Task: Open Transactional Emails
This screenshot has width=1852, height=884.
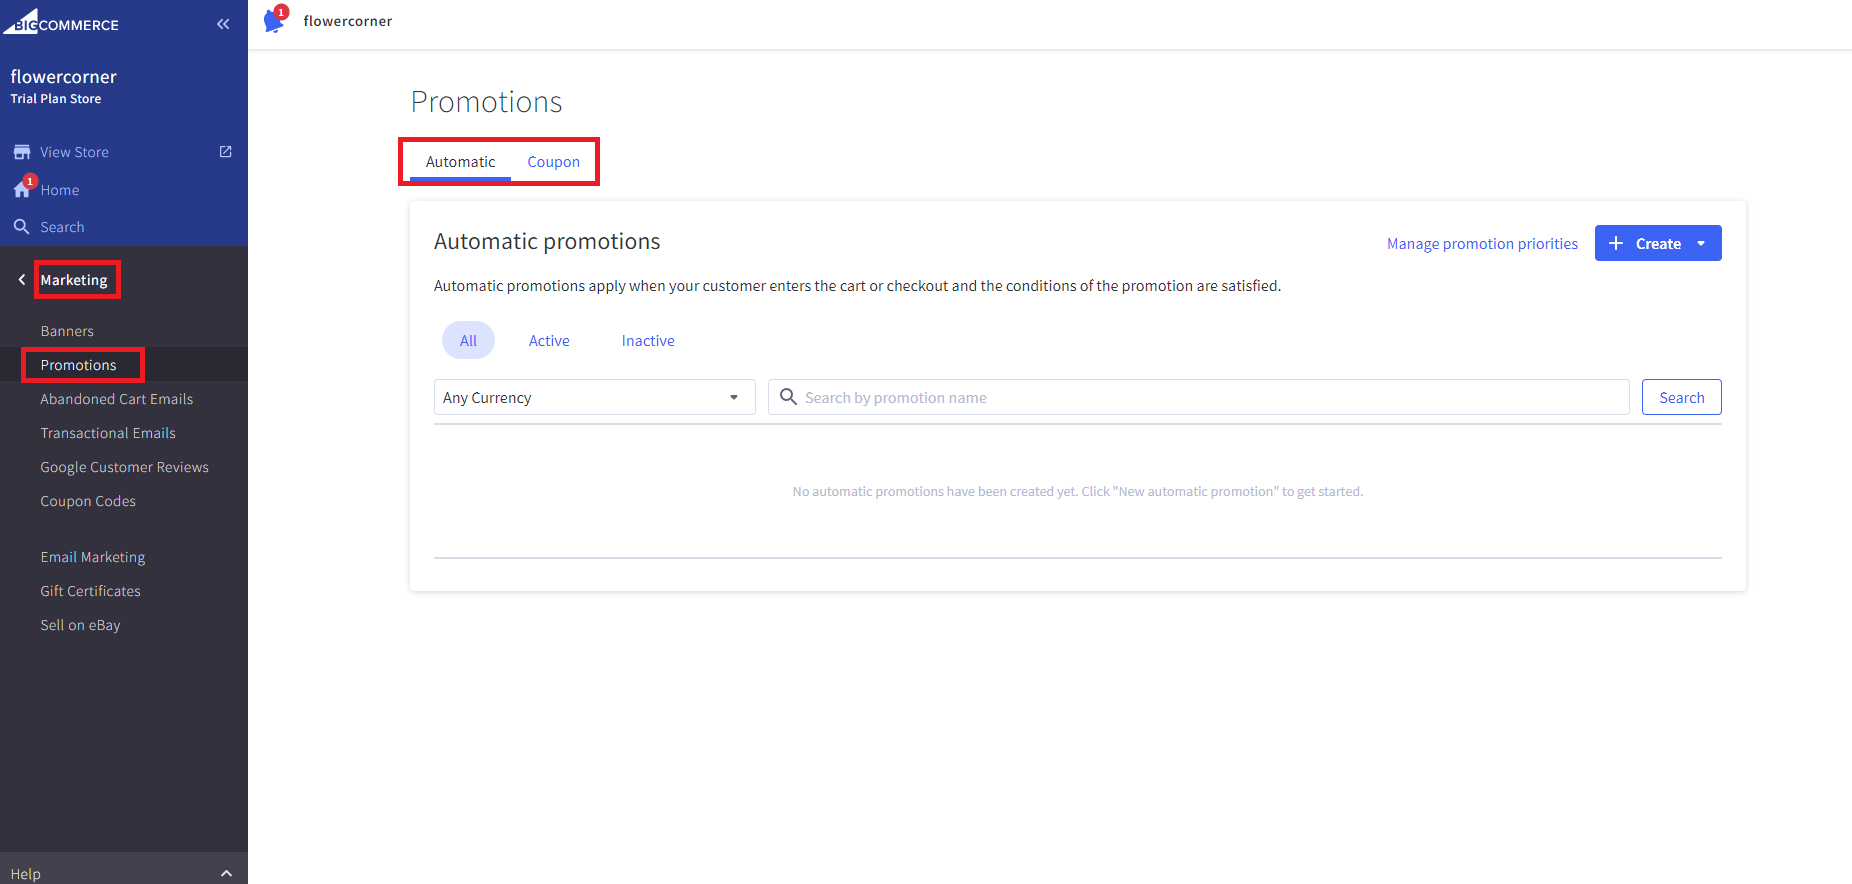Action: pyautogui.click(x=108, y=433)
